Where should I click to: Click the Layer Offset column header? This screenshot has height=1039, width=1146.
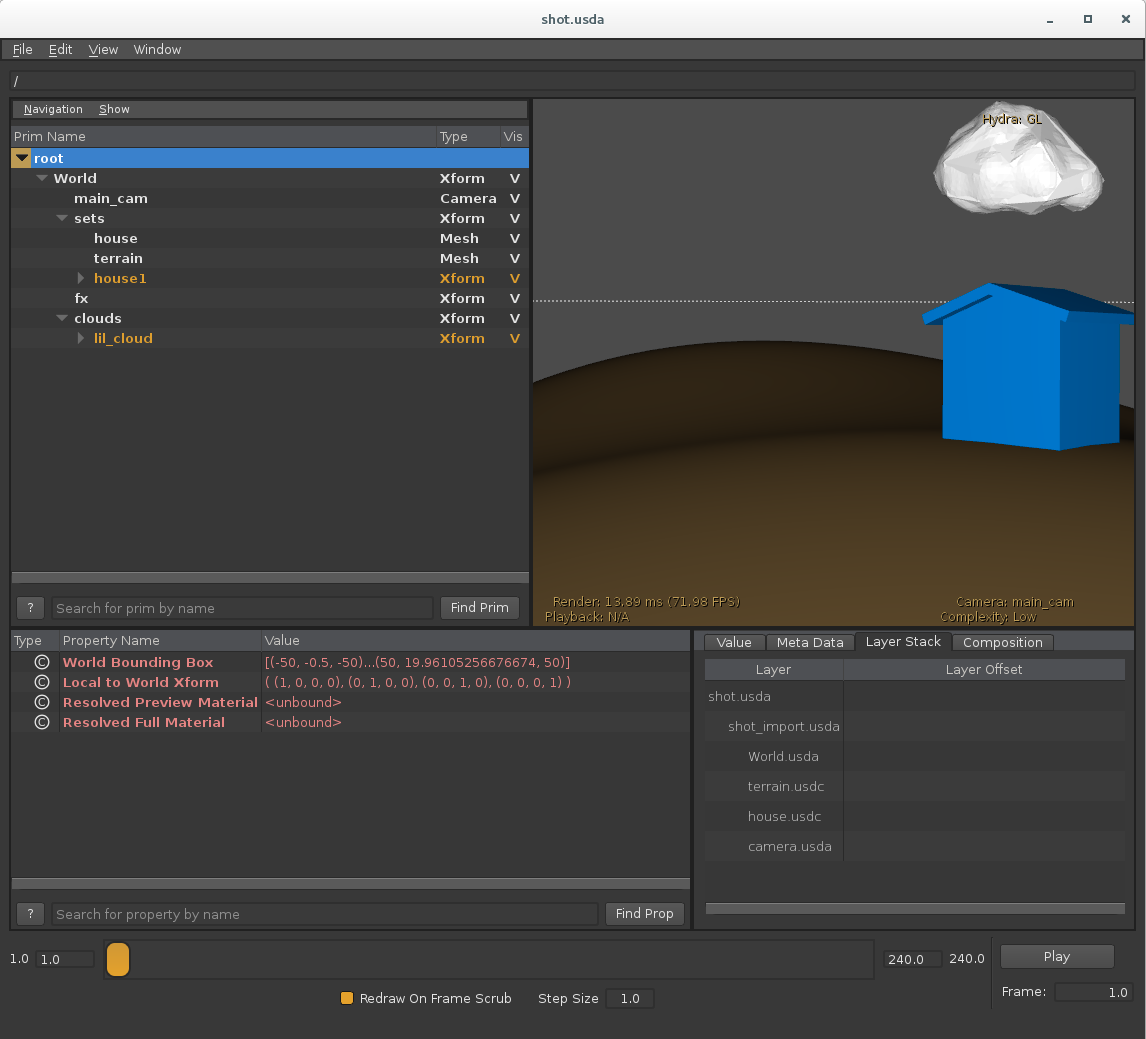(984, 669)
